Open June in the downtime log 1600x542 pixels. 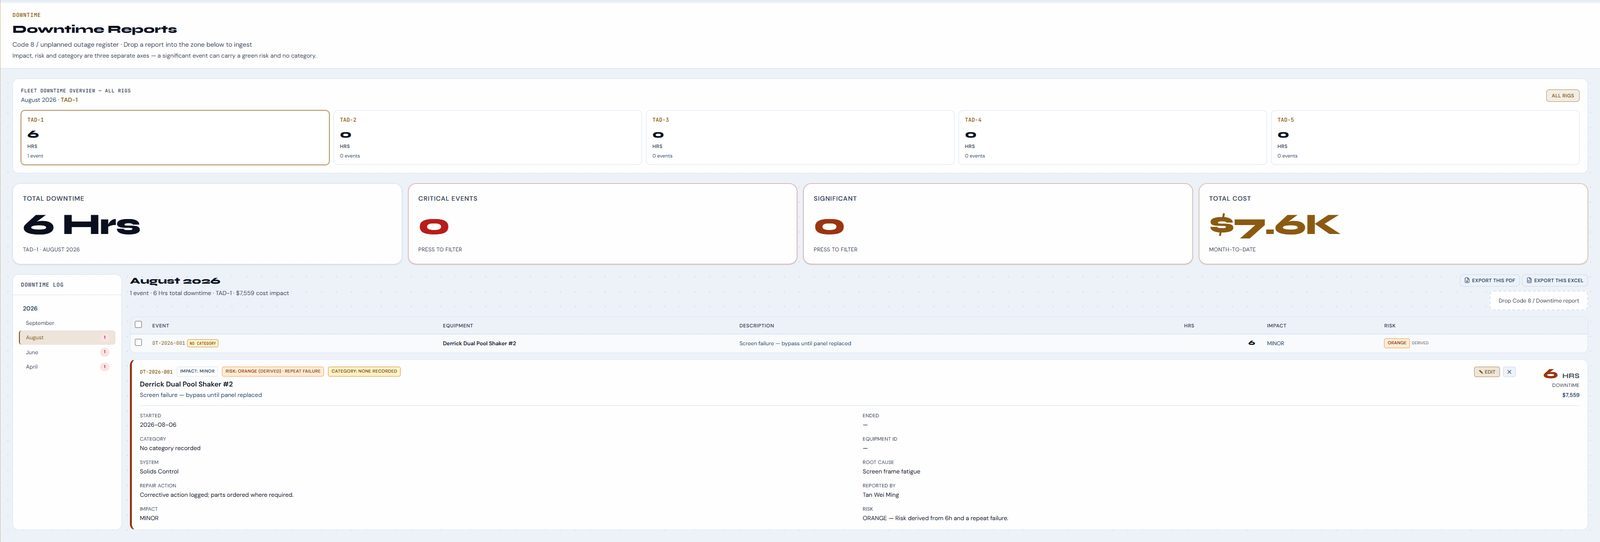coord(66,352)
